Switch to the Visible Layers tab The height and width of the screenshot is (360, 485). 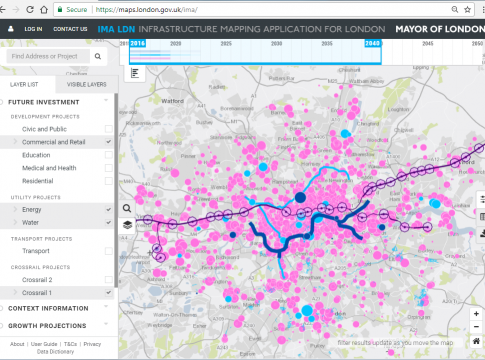point(87,85)
